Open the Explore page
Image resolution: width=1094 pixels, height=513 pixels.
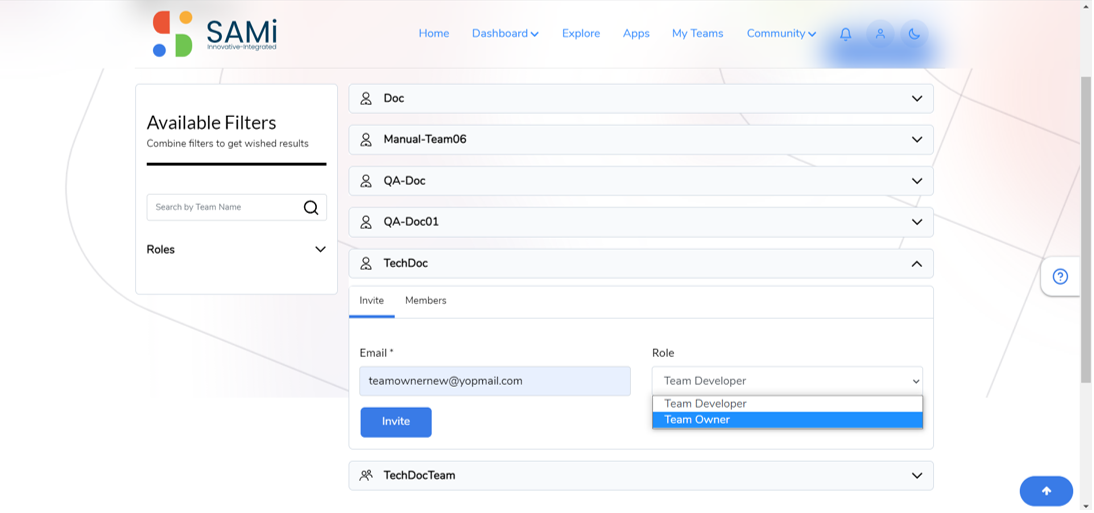pyautogui.click(x=581, y=34)
